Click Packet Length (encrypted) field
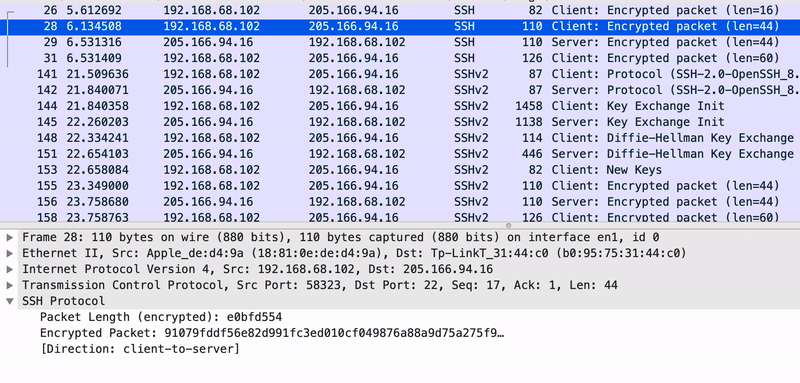This screenshot has width=800, height=383. tap(161, 317)
